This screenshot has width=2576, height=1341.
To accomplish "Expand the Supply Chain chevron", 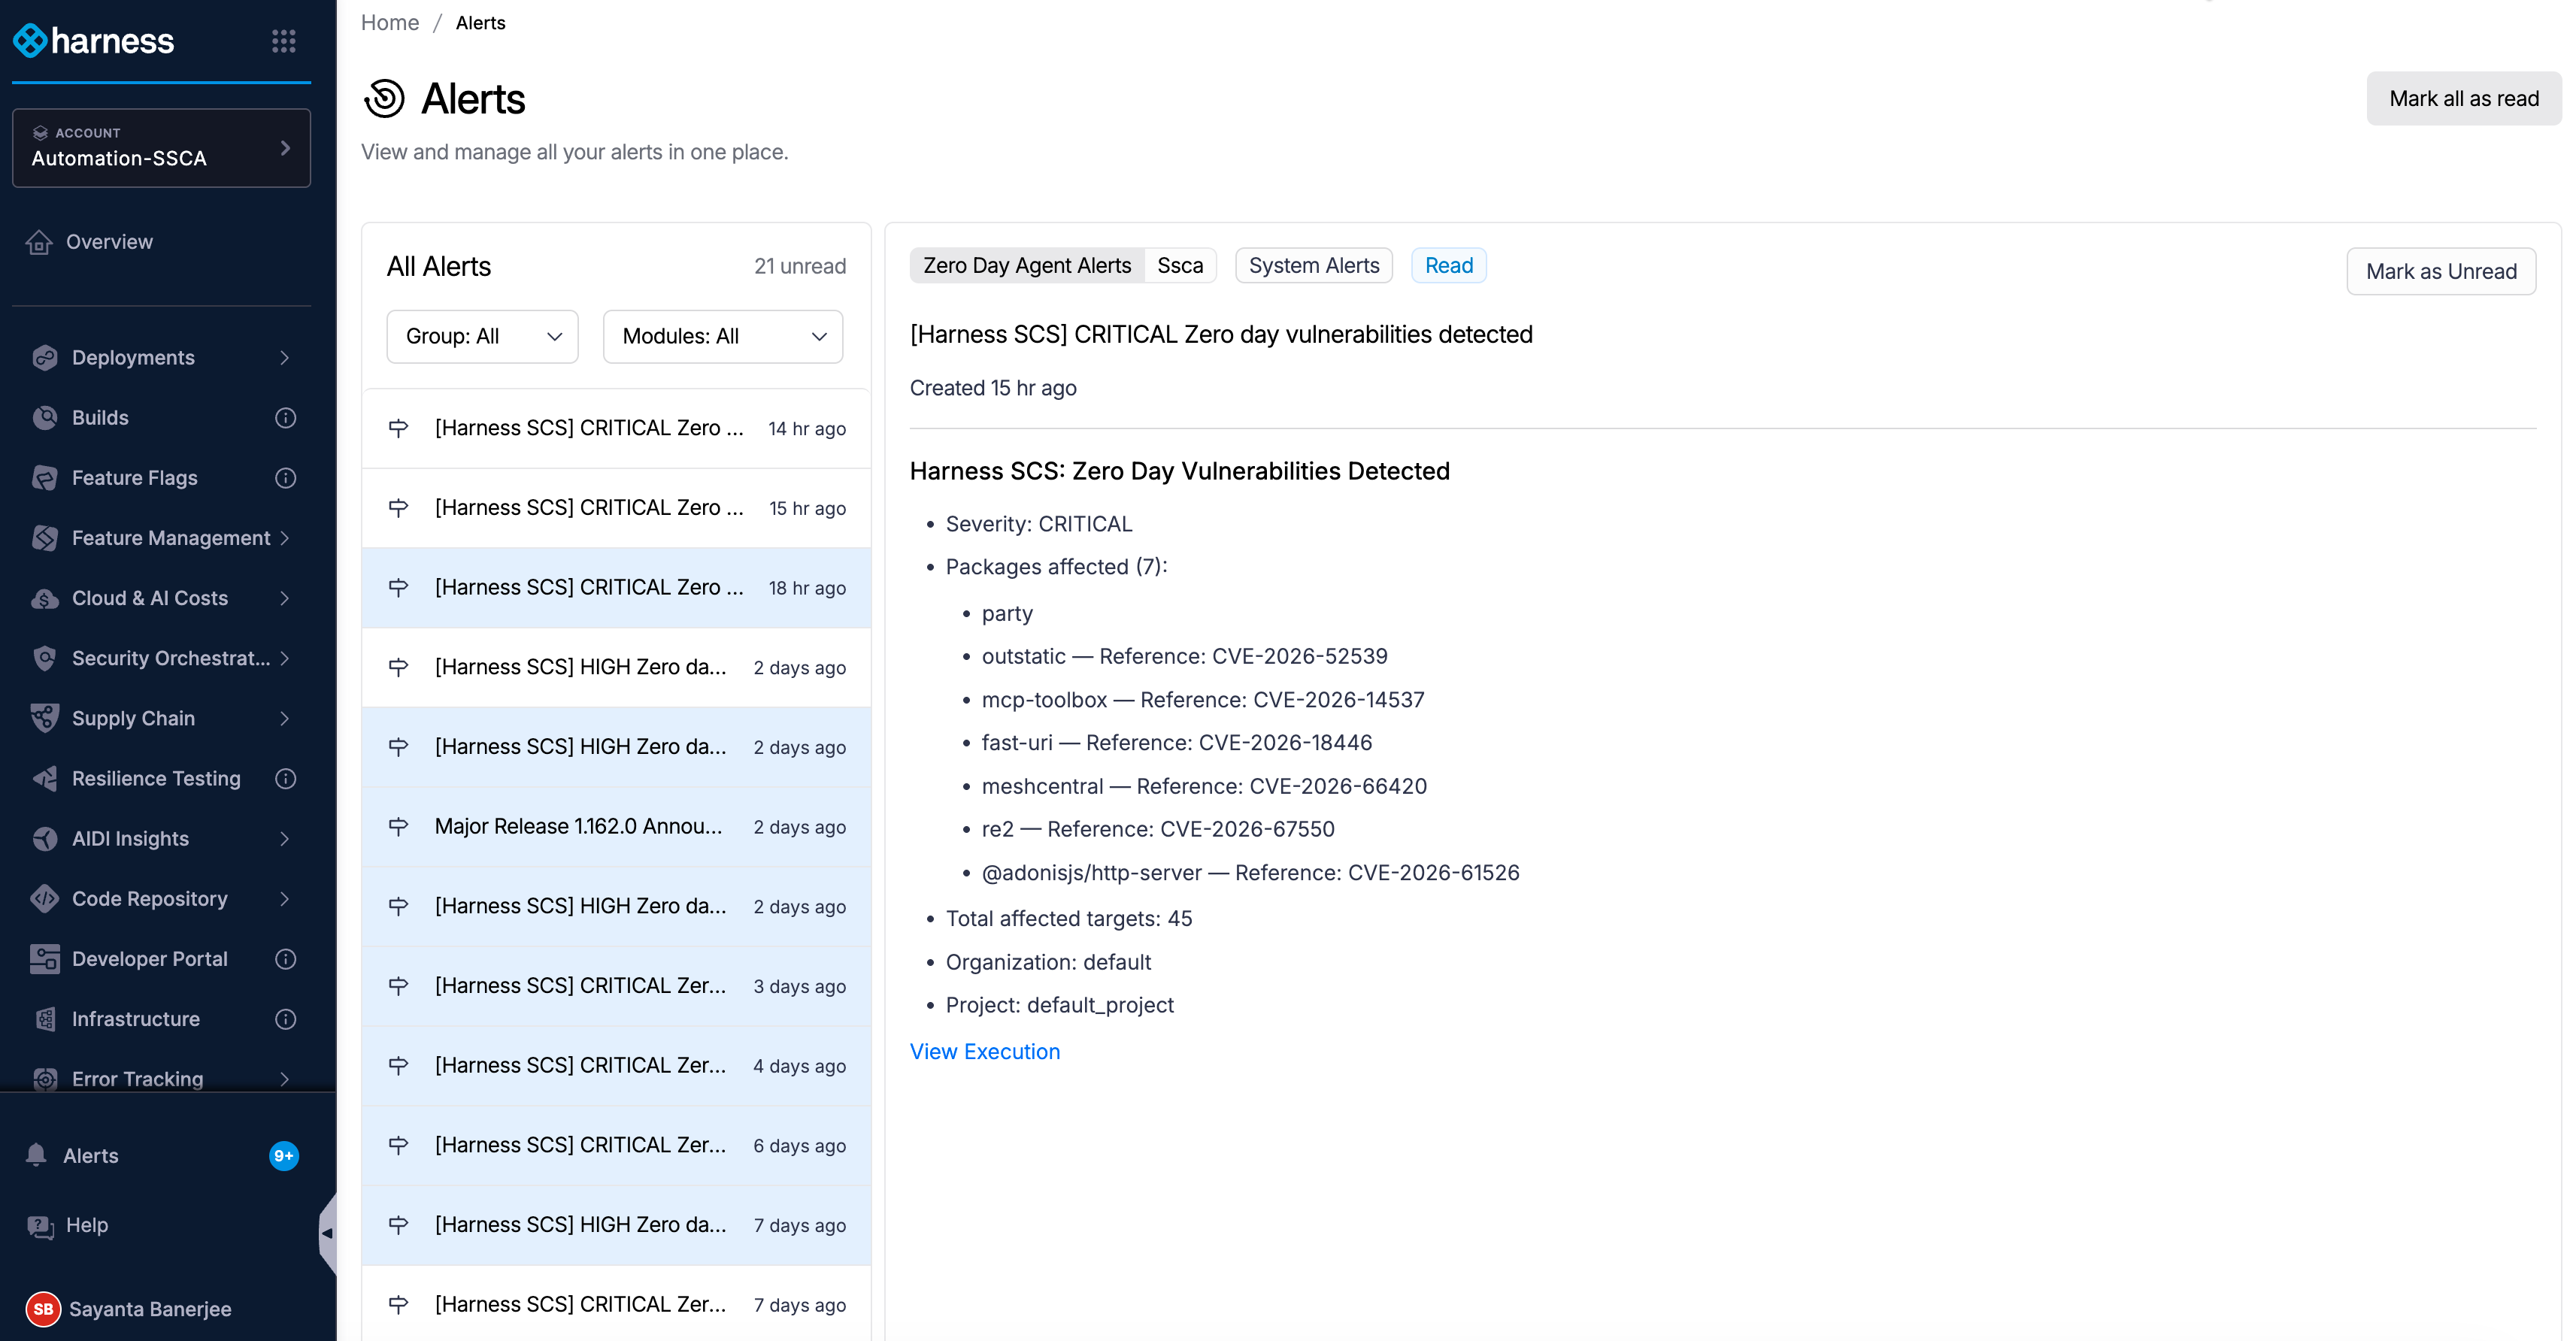I will [285, 718].
